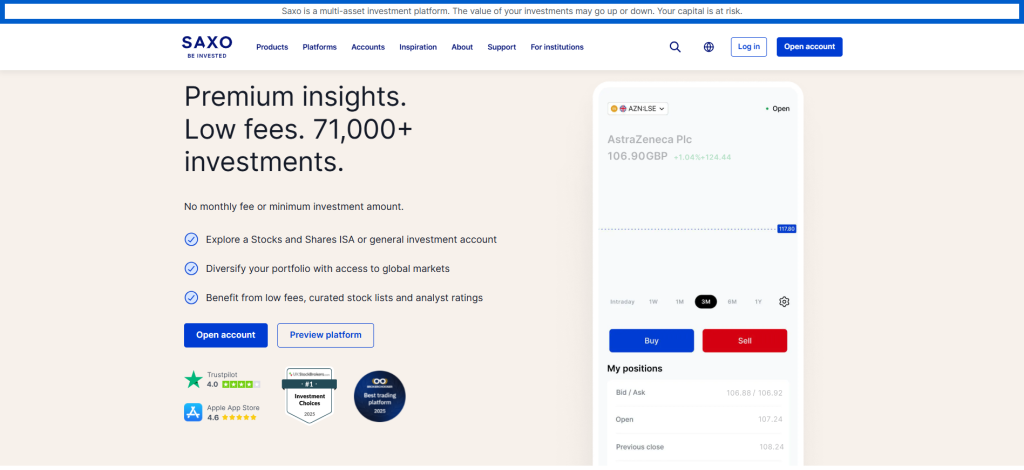Expand the AZN:LSE instrument dropdown

click(638, 108)
